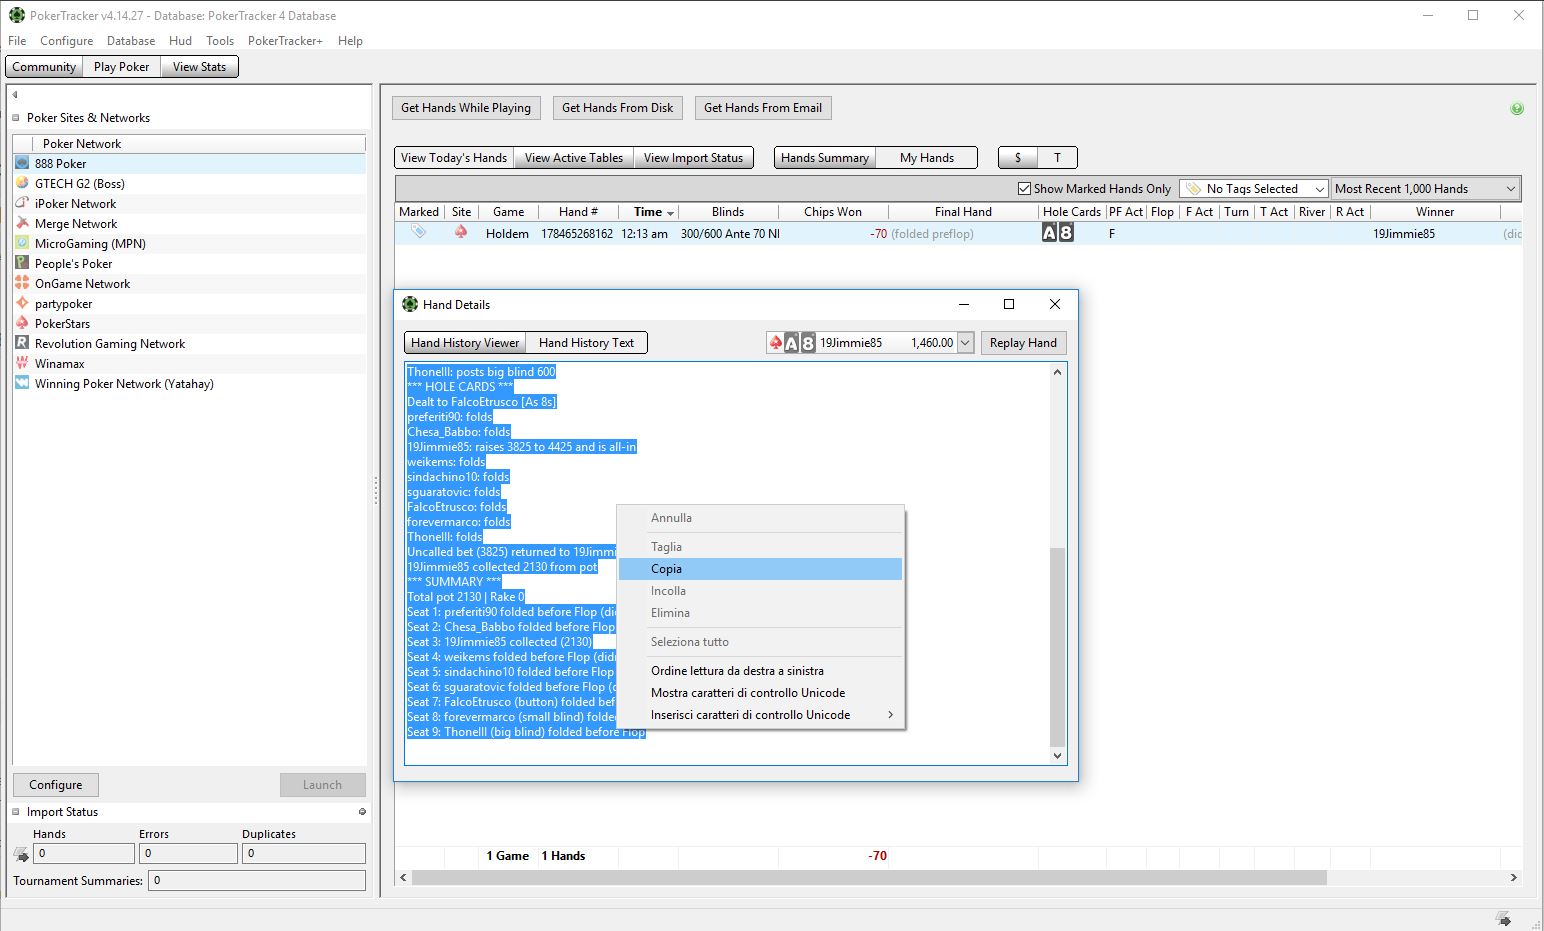Open the Most Recent 1,000 Hands dropdown

[1425, 188]
